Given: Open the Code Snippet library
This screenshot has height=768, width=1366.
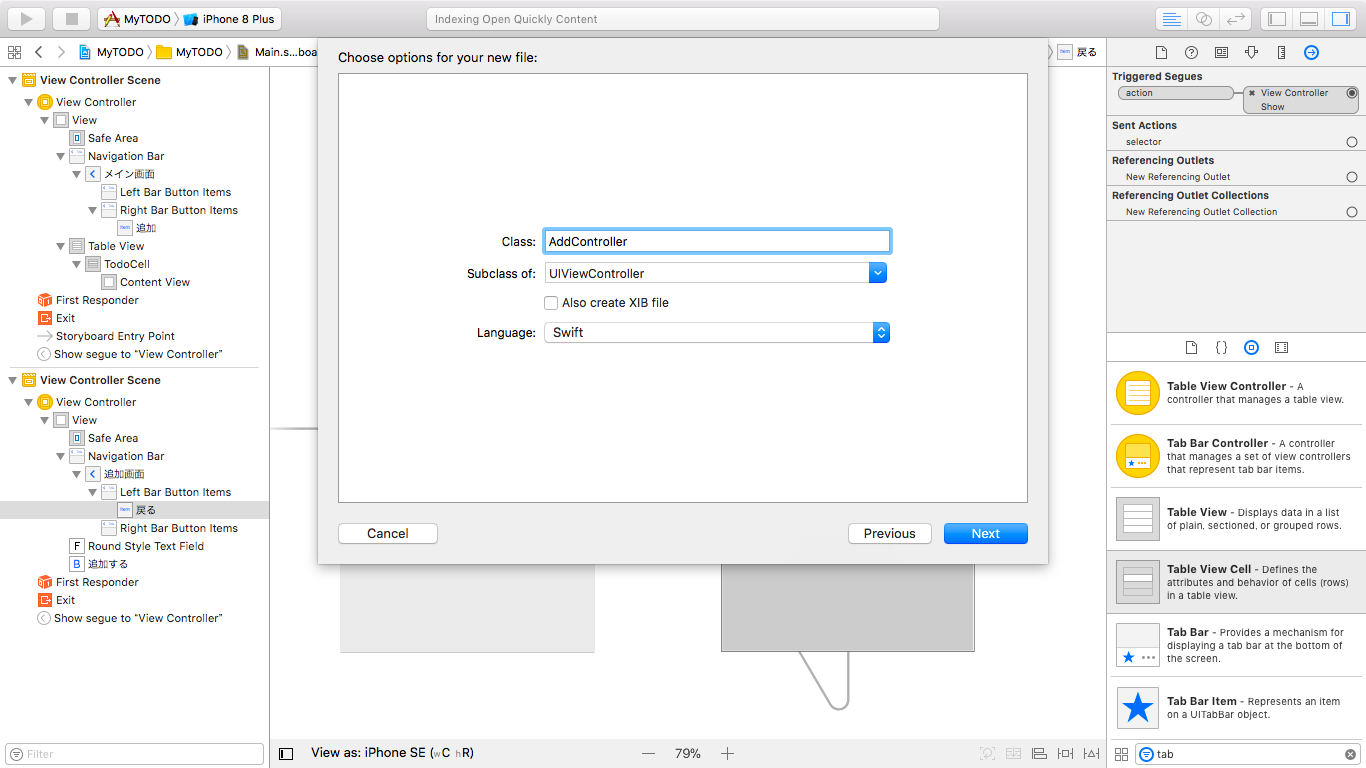Looking at the screenshot, I should [1221, 347].
